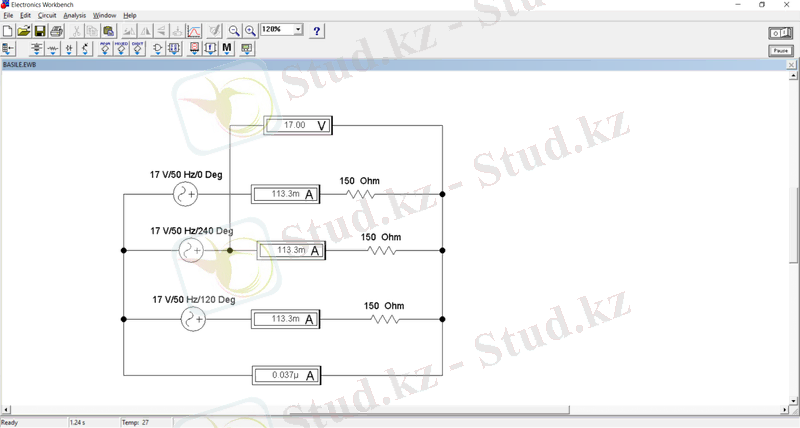This screenshot has width=800, height=428.
Task: Open the Window menu
Action: point(105,15)
